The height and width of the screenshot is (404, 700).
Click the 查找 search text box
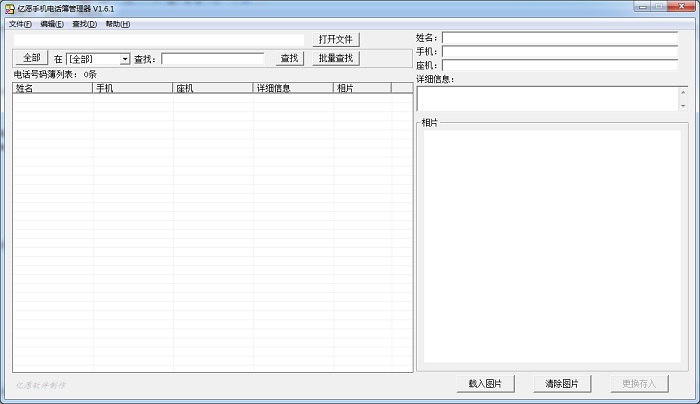coord(212,59)
